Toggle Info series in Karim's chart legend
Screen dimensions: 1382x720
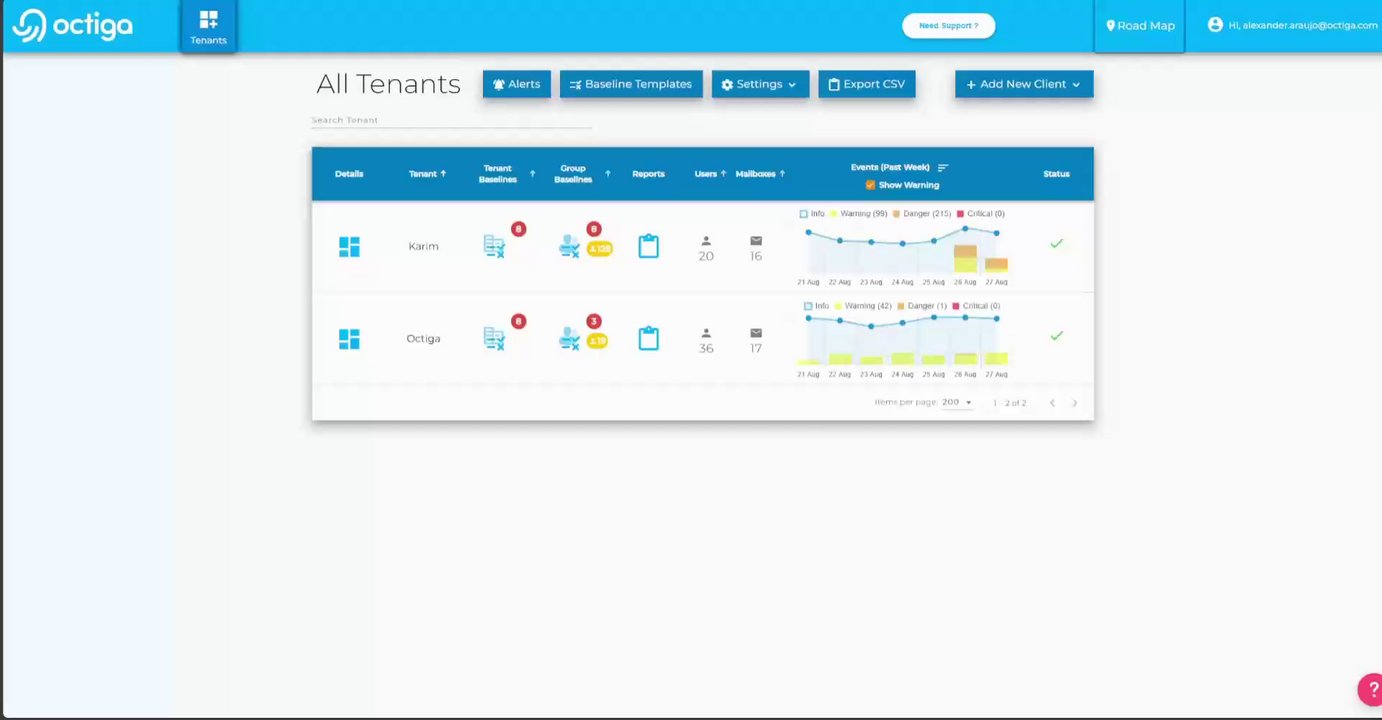[x=812, y=214]
